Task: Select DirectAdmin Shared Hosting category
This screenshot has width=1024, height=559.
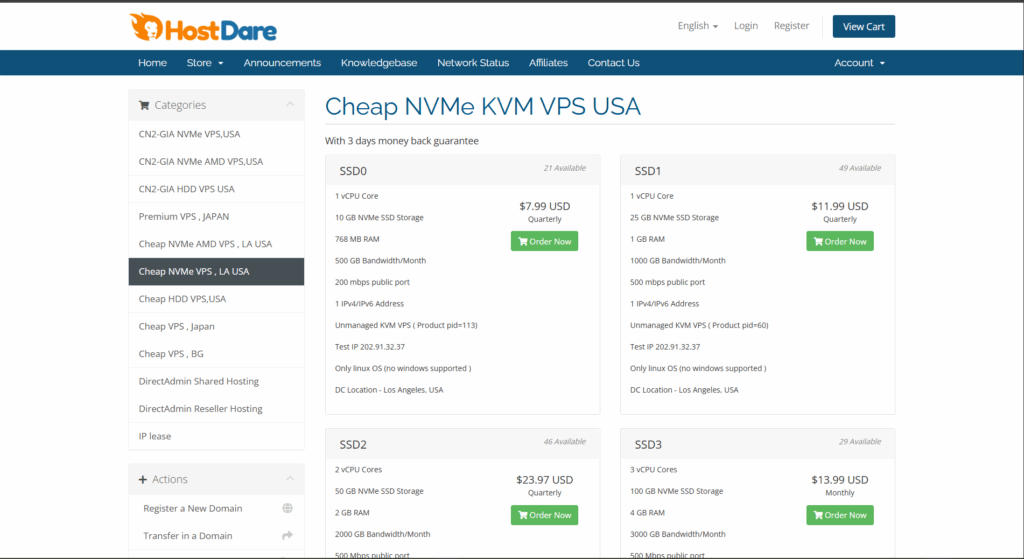Action: pos(216,381)
